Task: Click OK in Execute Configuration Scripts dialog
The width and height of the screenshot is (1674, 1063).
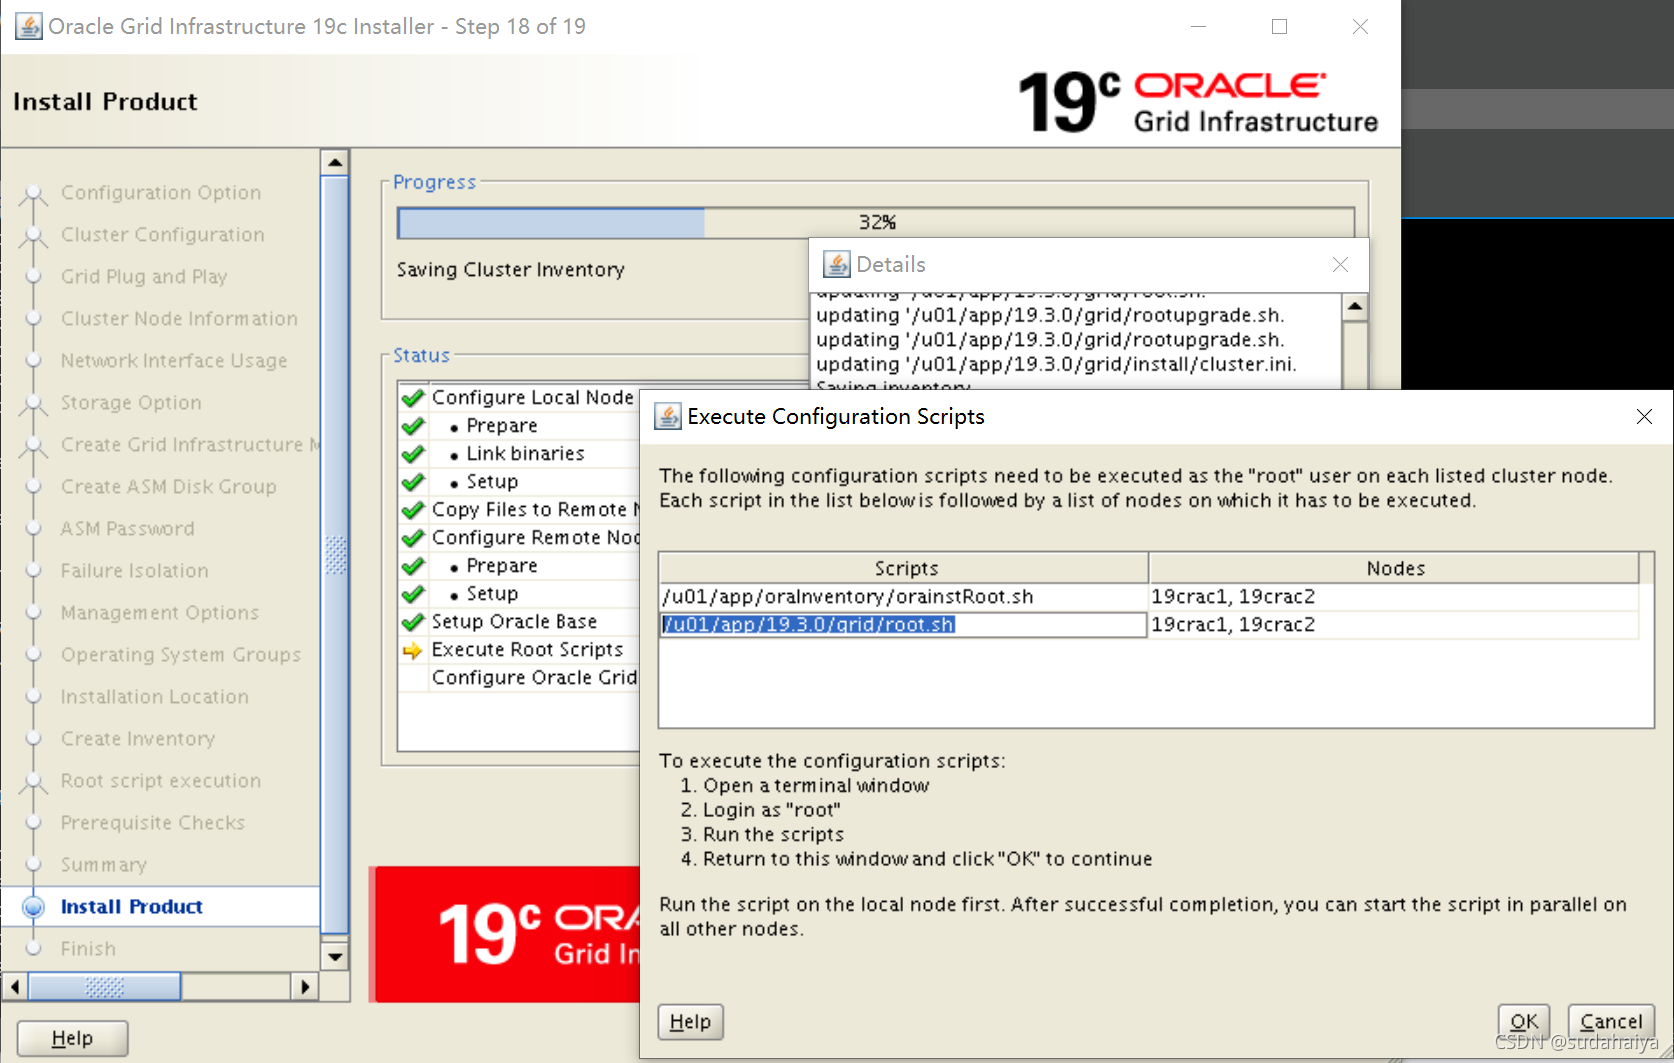Action: click(x=1523, y=1021)
